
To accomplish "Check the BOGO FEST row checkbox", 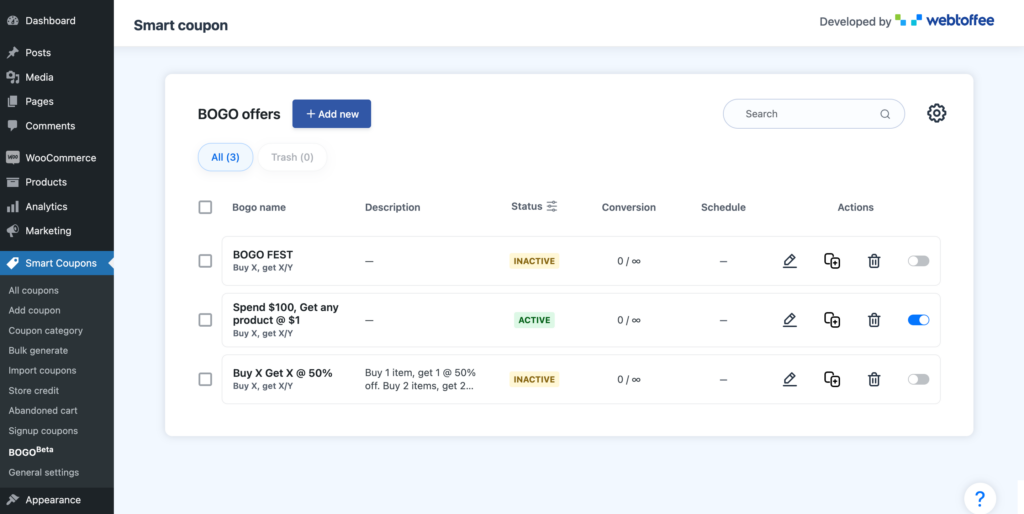I will pos(205,261).
